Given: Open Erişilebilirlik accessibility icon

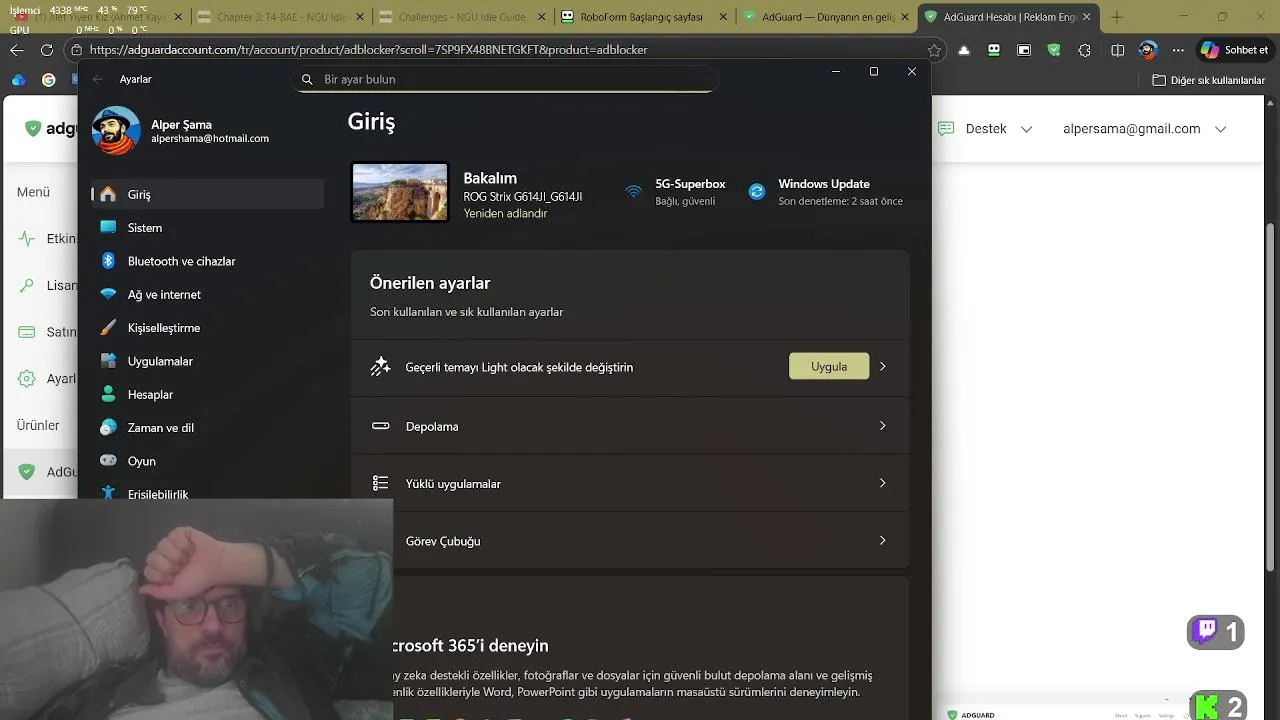Looking at the screenshot, I should pyautogui.click(x=108, y=493).
